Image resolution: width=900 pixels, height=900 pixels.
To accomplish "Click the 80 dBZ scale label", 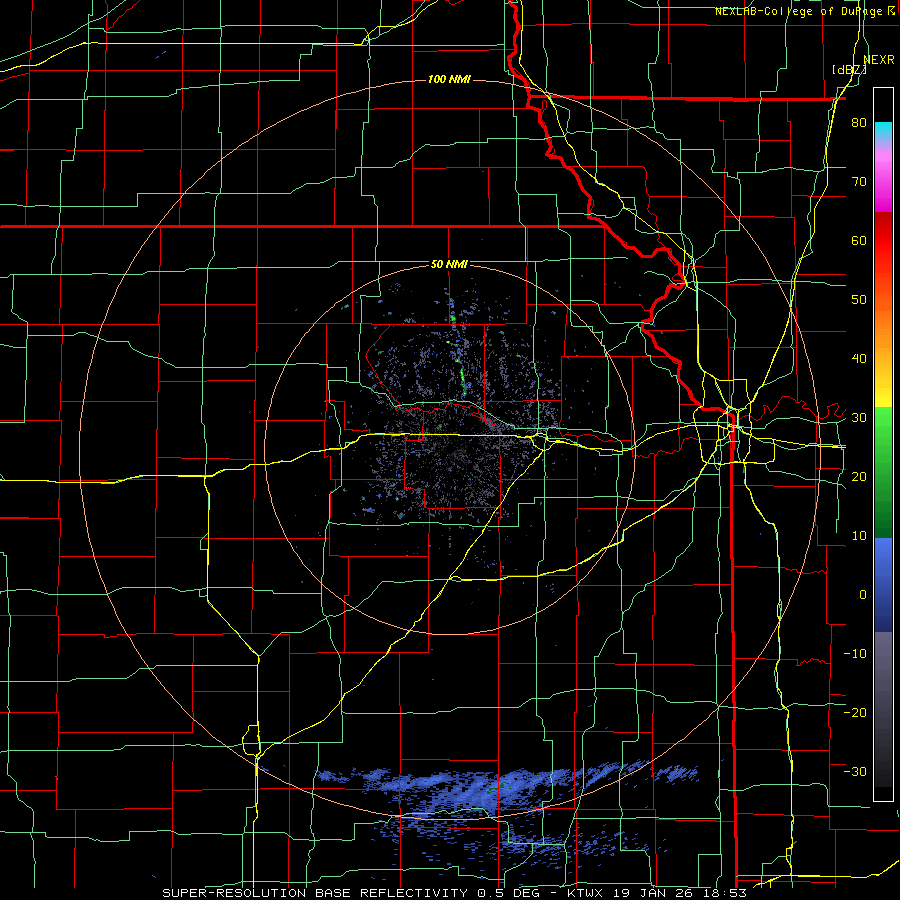I will 859,123.
